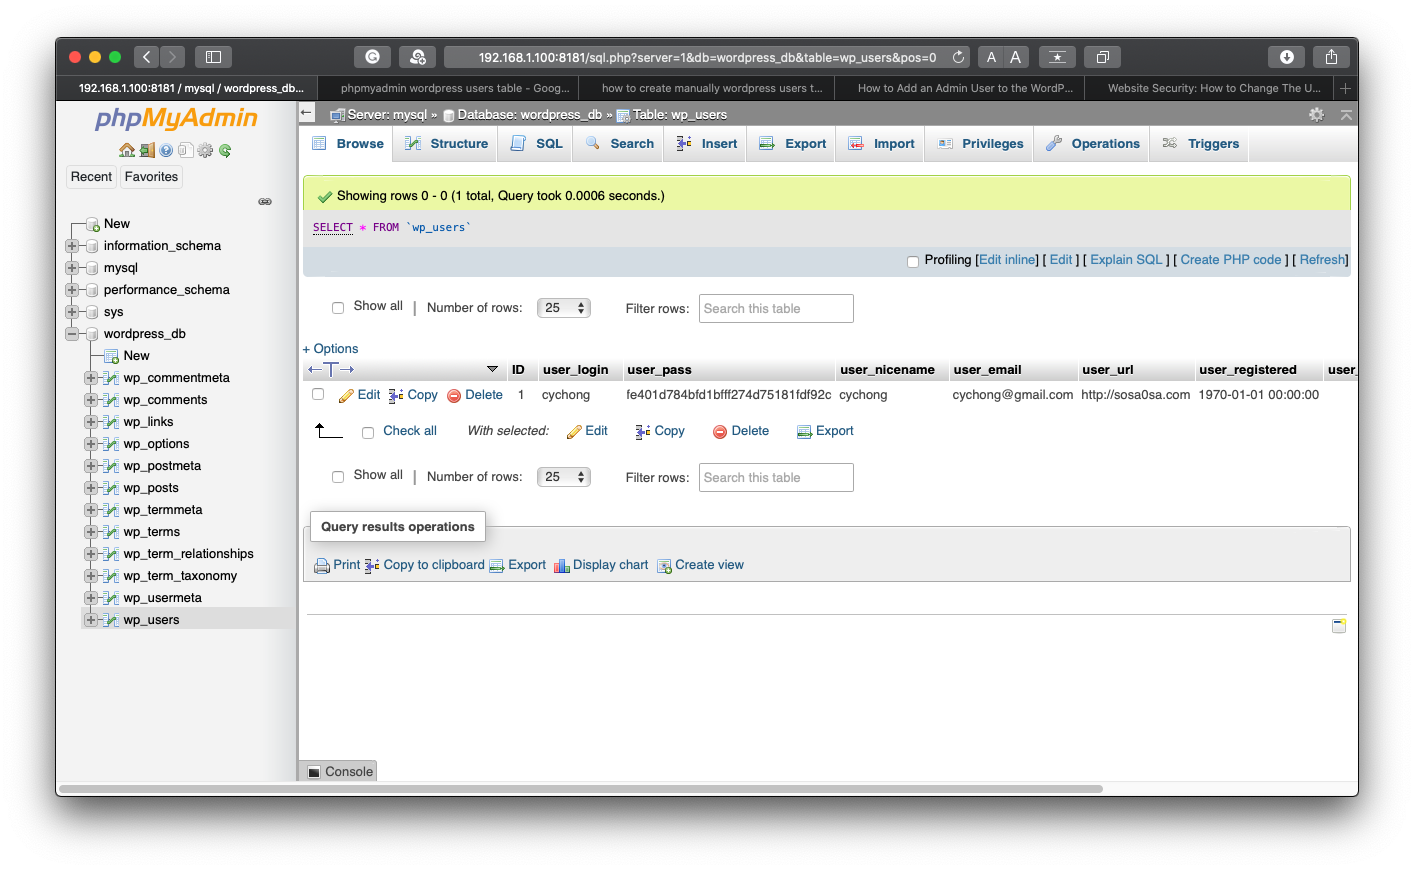This screenshot has height=870, width=1414.
Task: Open upper Number of rows dropdown
Action: click(x=564, y=308)
